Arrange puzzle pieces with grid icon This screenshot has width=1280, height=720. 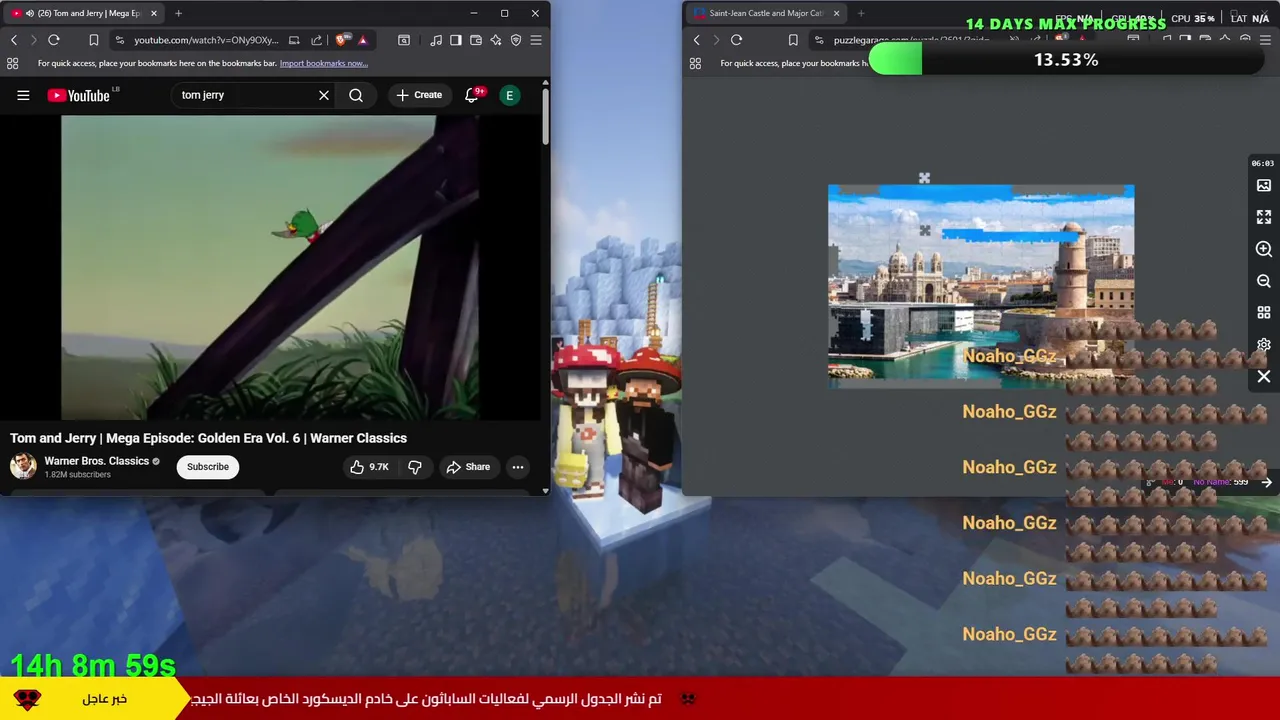(1264, 313)
